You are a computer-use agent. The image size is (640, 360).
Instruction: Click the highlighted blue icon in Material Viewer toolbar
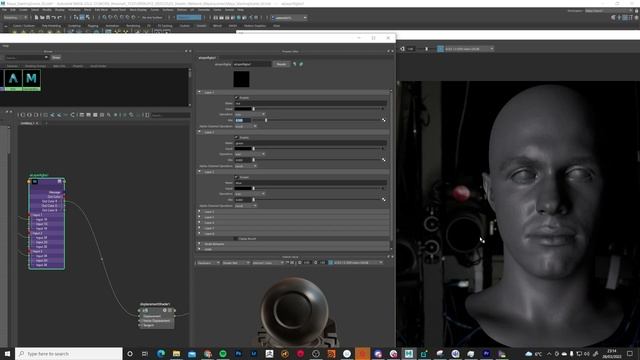point(331,262)
